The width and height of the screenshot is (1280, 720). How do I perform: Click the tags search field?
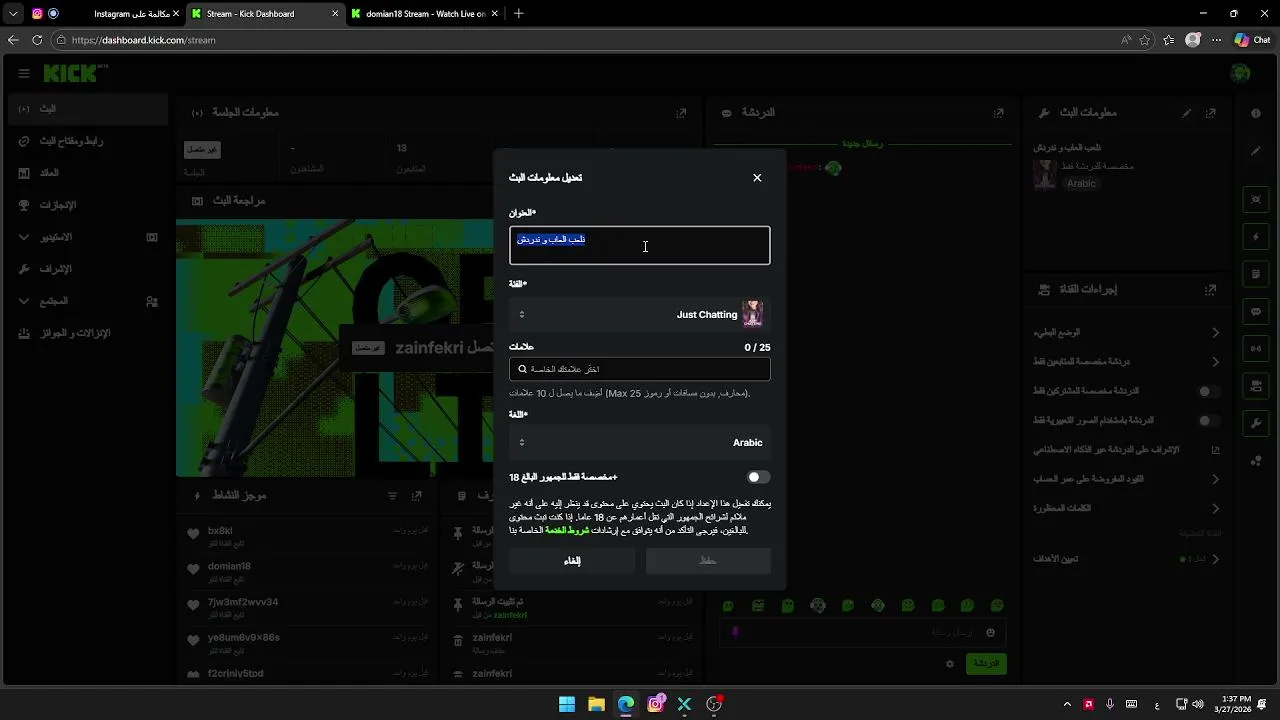640,369
